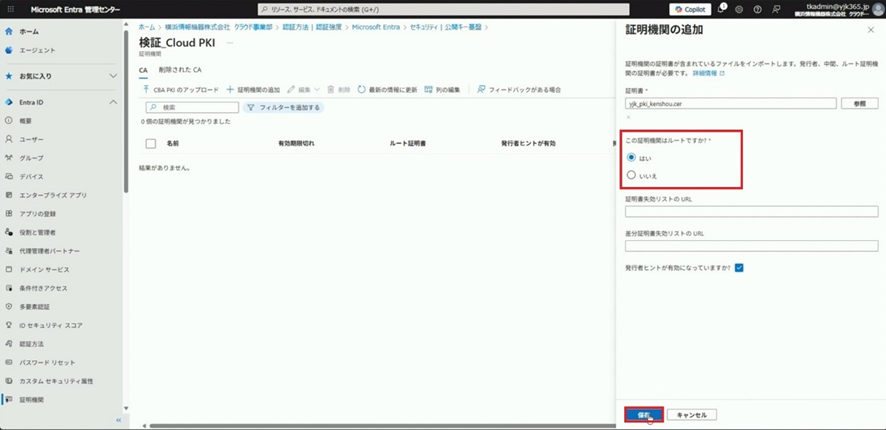Viewport: 886px width, 430px height.
Task: Click the 証明書失効リストの URL field
Action: click(x=751, y=212)
